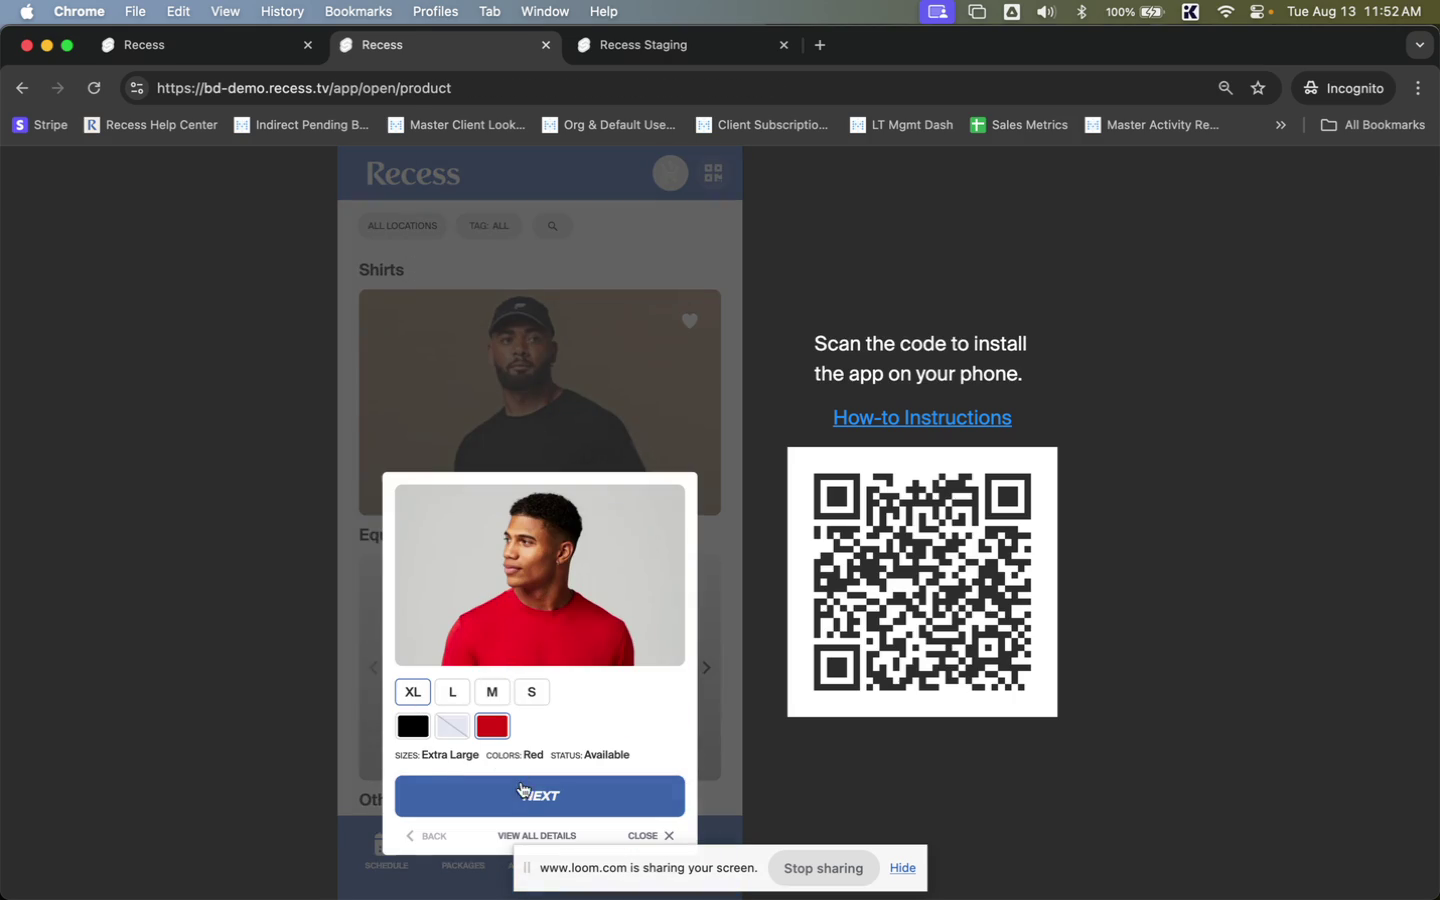Open the TAG: ALL filter

(489, 226)
